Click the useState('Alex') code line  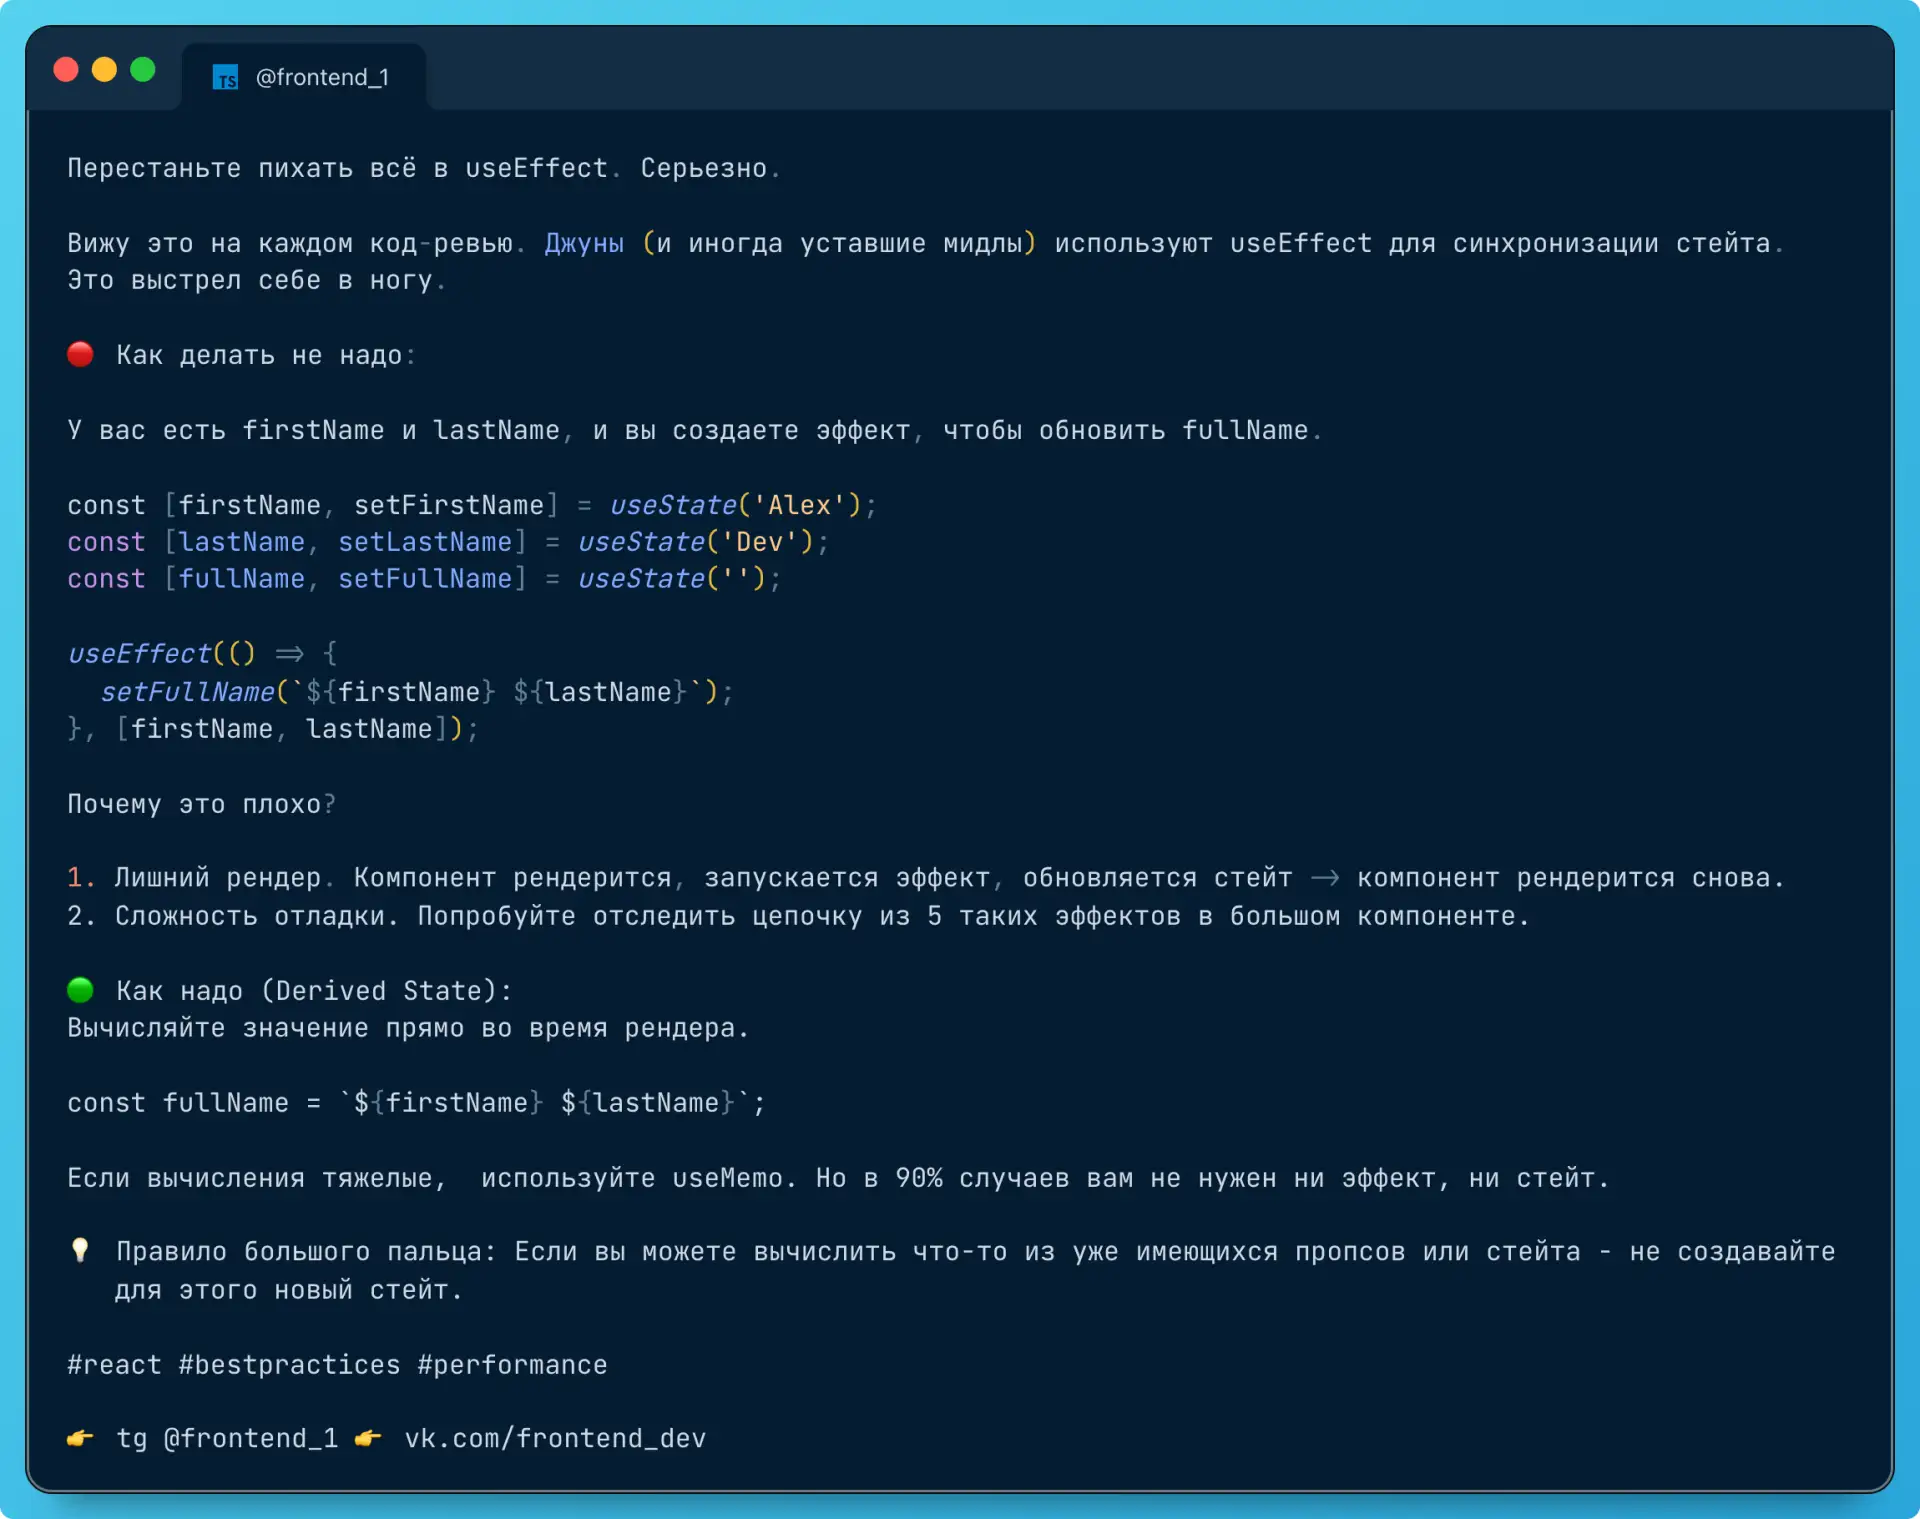(472, 505)
